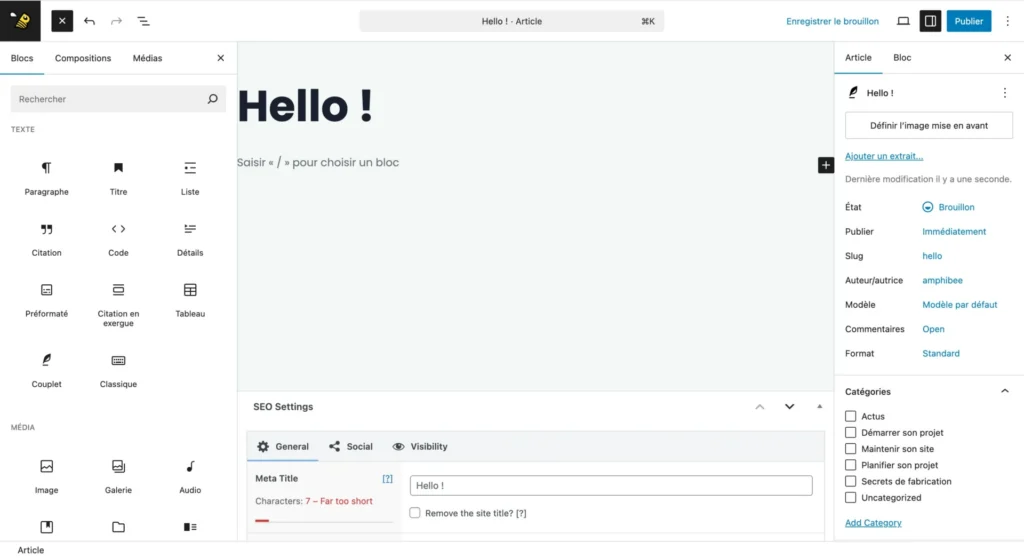
Task: Click the search magnifier icon
Action: (x=212, y=99)
